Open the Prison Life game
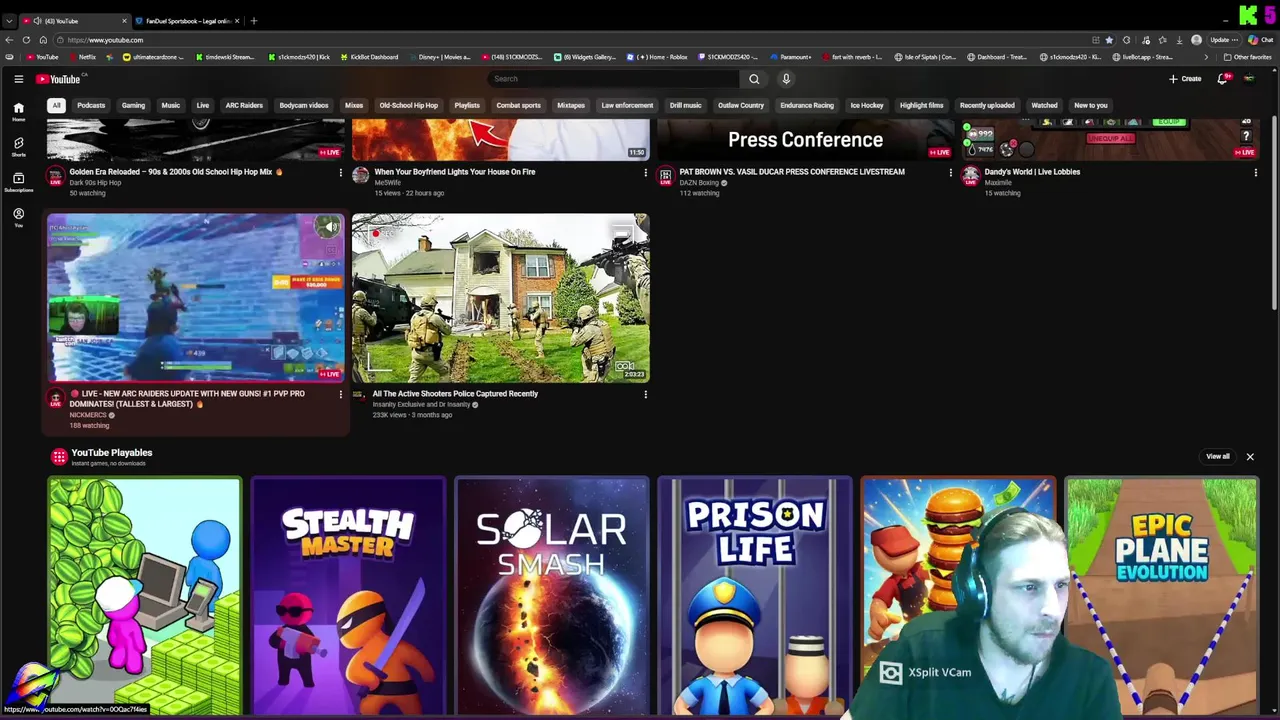The width and height of the screenshot is (1280, 720). point(755,597)
